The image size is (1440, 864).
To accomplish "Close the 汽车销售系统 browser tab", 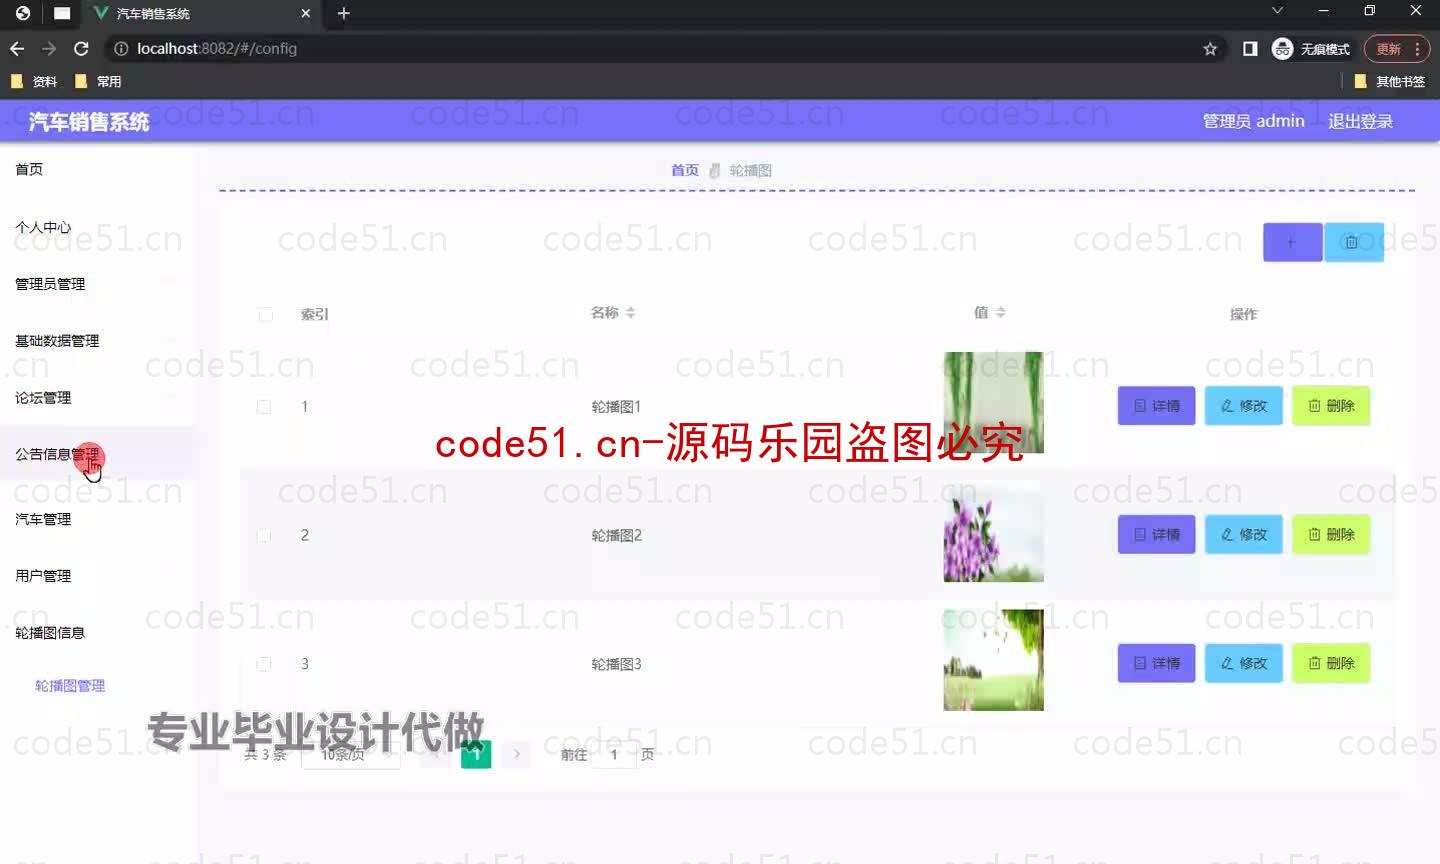I will point(306,13).
